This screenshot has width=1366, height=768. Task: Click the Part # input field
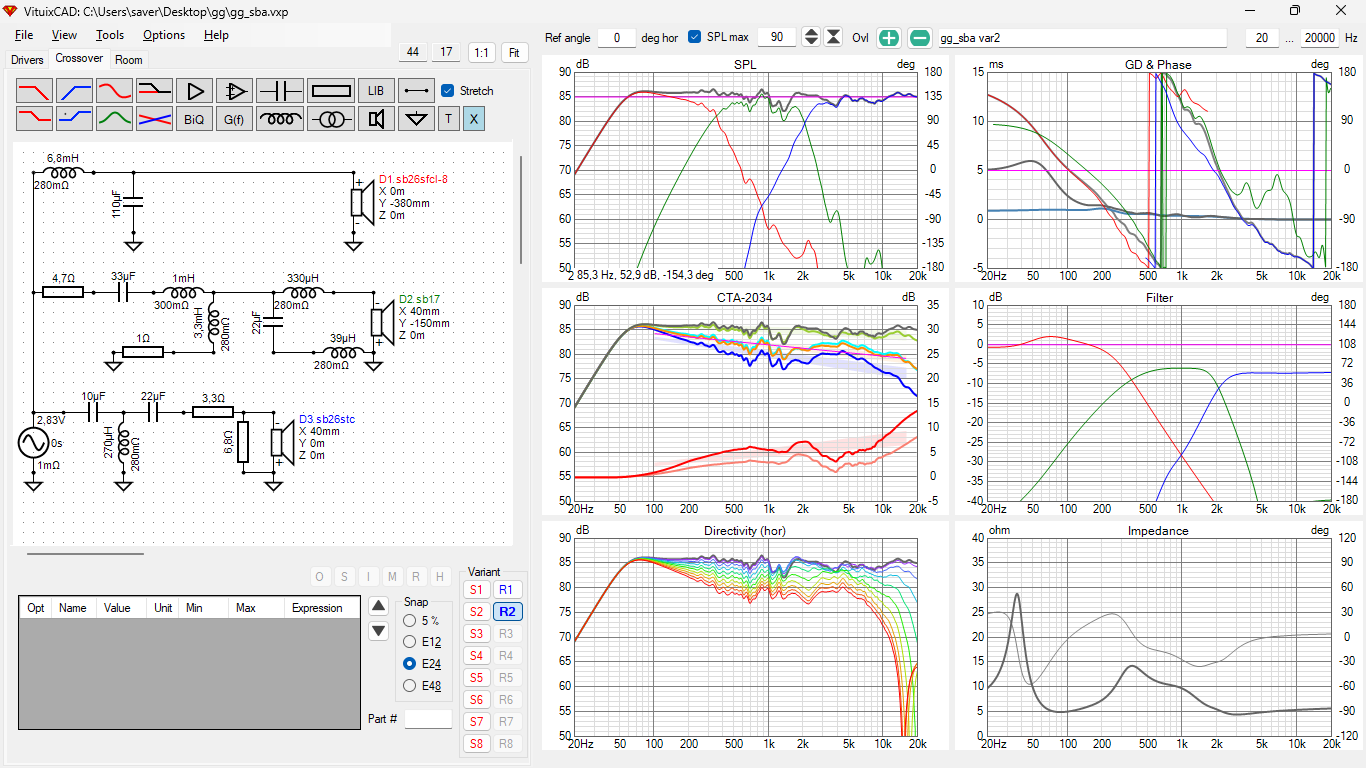428,719
